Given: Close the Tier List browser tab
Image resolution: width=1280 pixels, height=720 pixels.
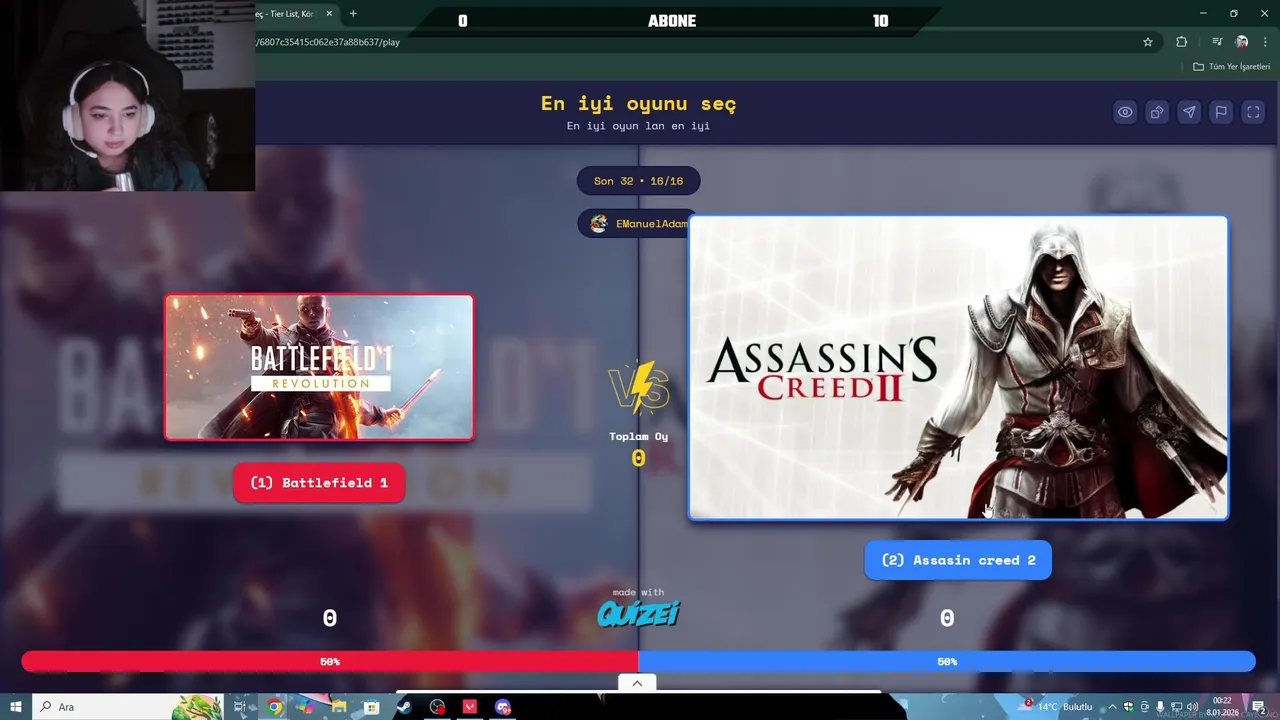Looking at the screenshot, I should coord(329,14).
